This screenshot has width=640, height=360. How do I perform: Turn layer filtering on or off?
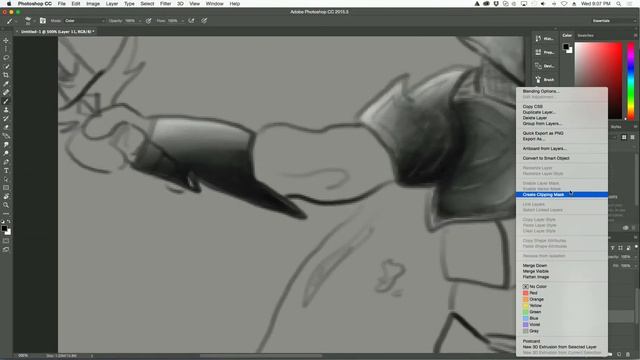[x=636, y=247]
